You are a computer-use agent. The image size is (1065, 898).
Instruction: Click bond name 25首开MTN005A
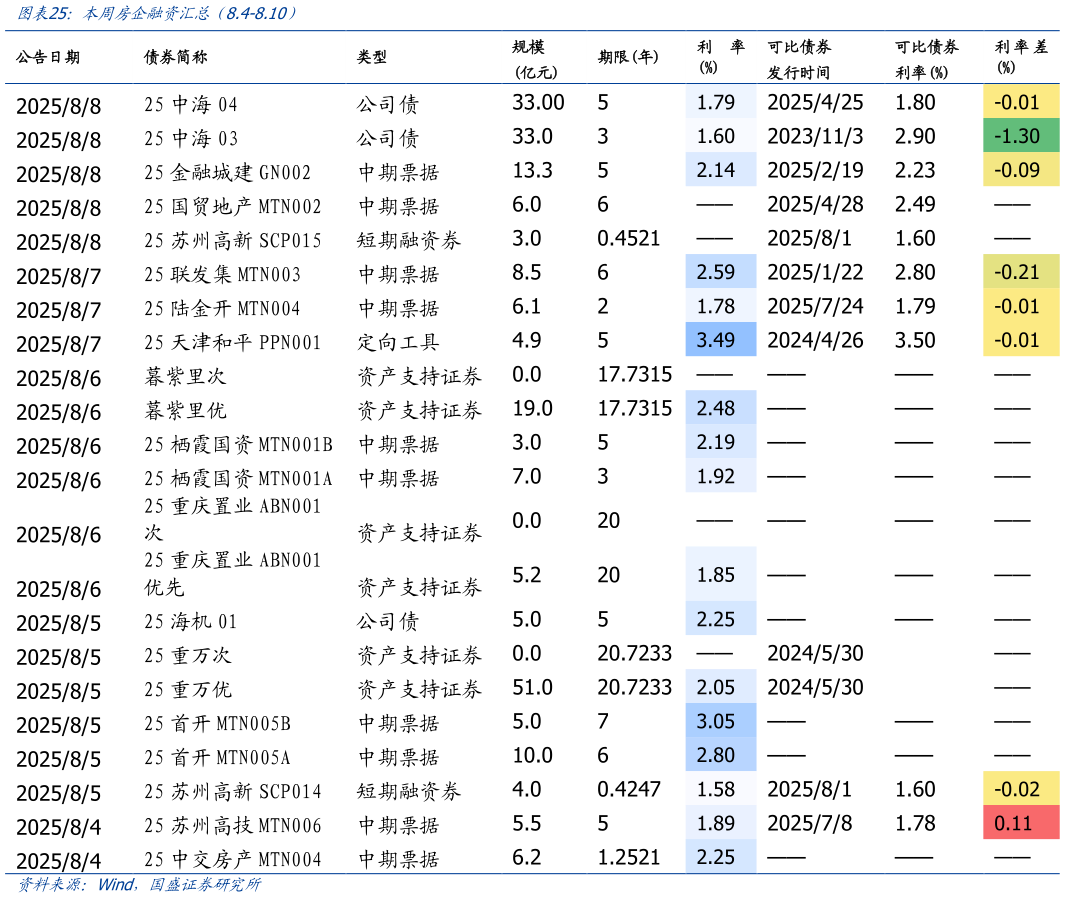tap(217, 757)
